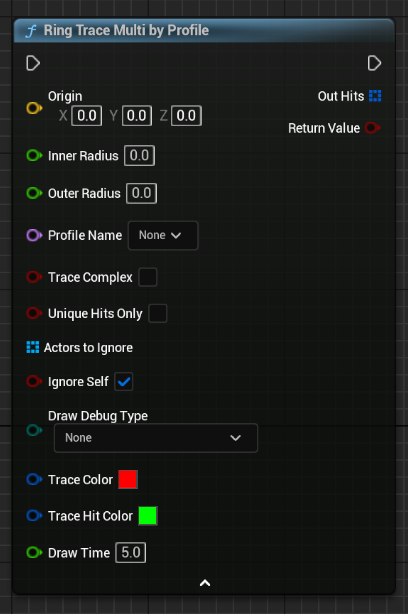This screenshot has width=408, height=614.
Task: Select the Ring Trace Multi by Profile title
Action: (126, 31)
